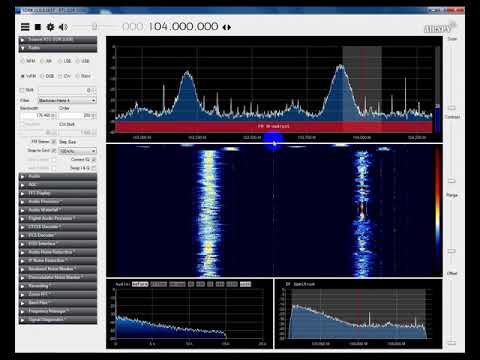Expand the DCS Decoder panel
The height and width of the screenshot is (360, 480).
[x=58, y=235]
